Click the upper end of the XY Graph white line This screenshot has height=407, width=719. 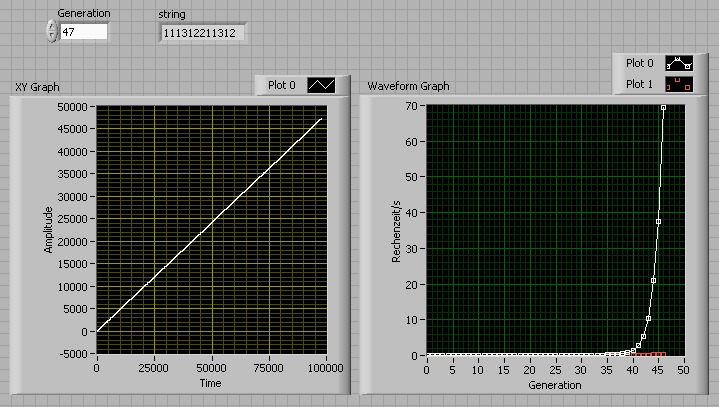[x=321, y=119]
